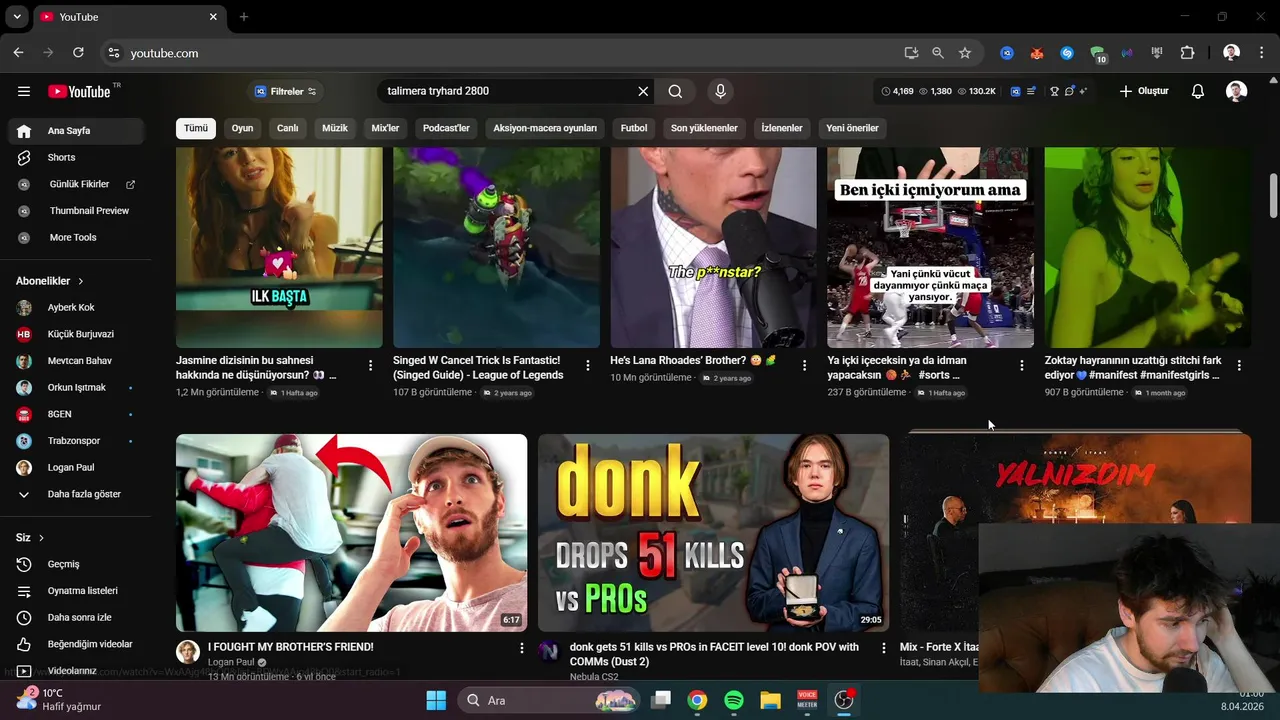Screen dimensions: 1280x720
Task: Reload the page
Action: tap(78, 53)
